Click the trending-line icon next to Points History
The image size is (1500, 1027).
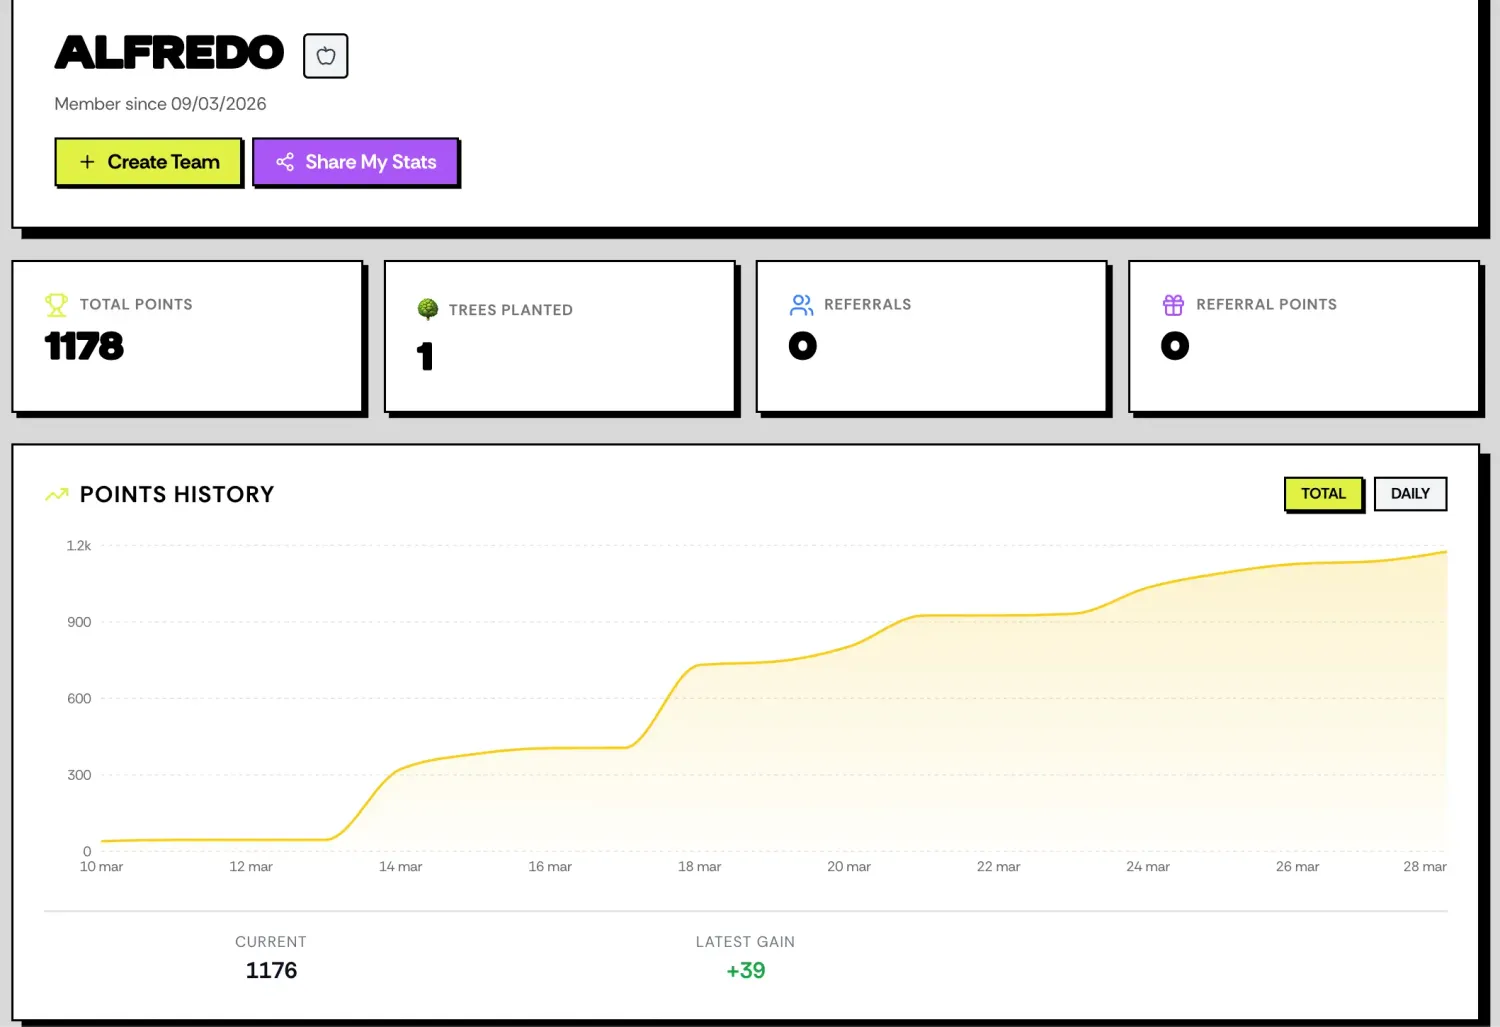pyautogui.click(x=56, y=493)
